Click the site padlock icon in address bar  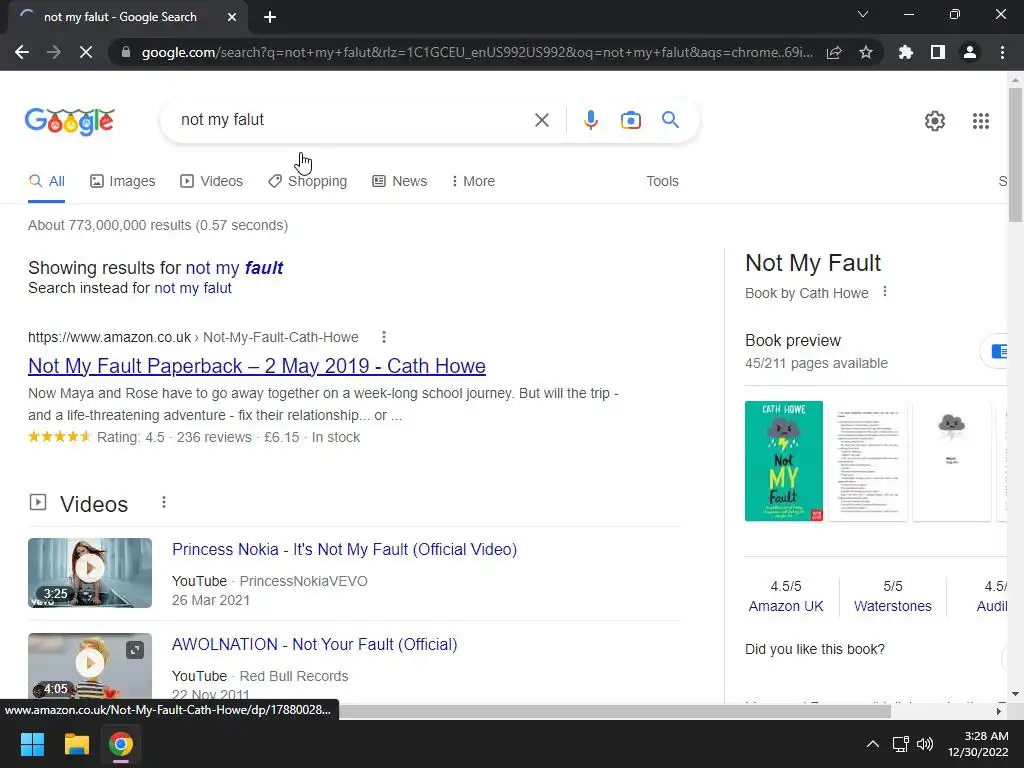click(x=126, y=52)
